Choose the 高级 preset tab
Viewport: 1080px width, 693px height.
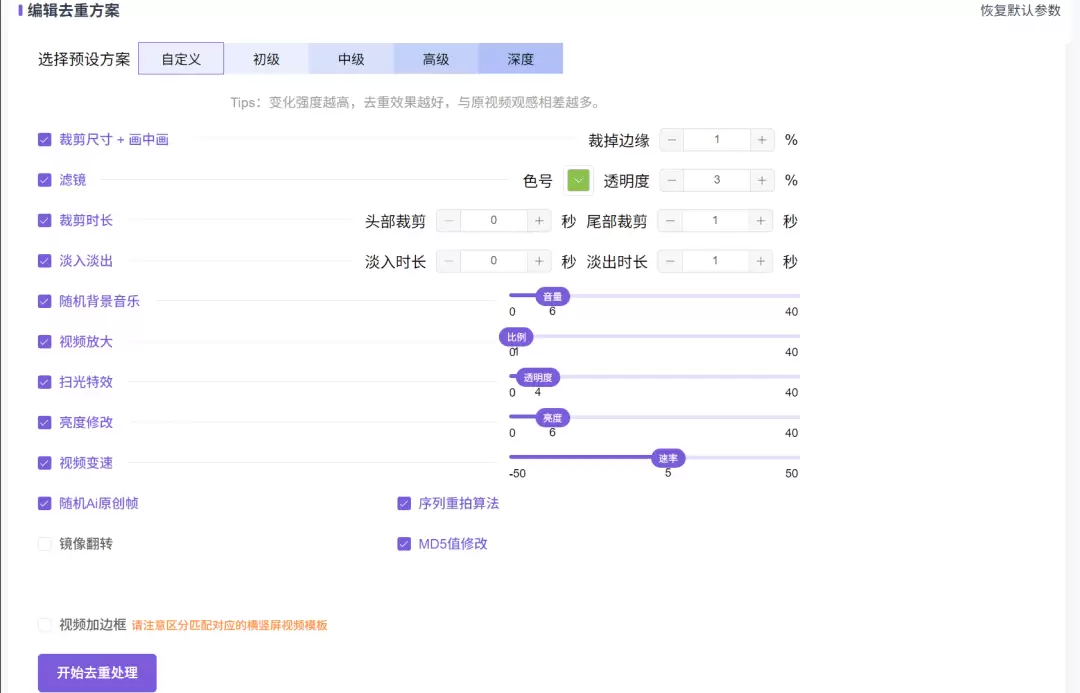pyautogui.click(x=436, y=59)
